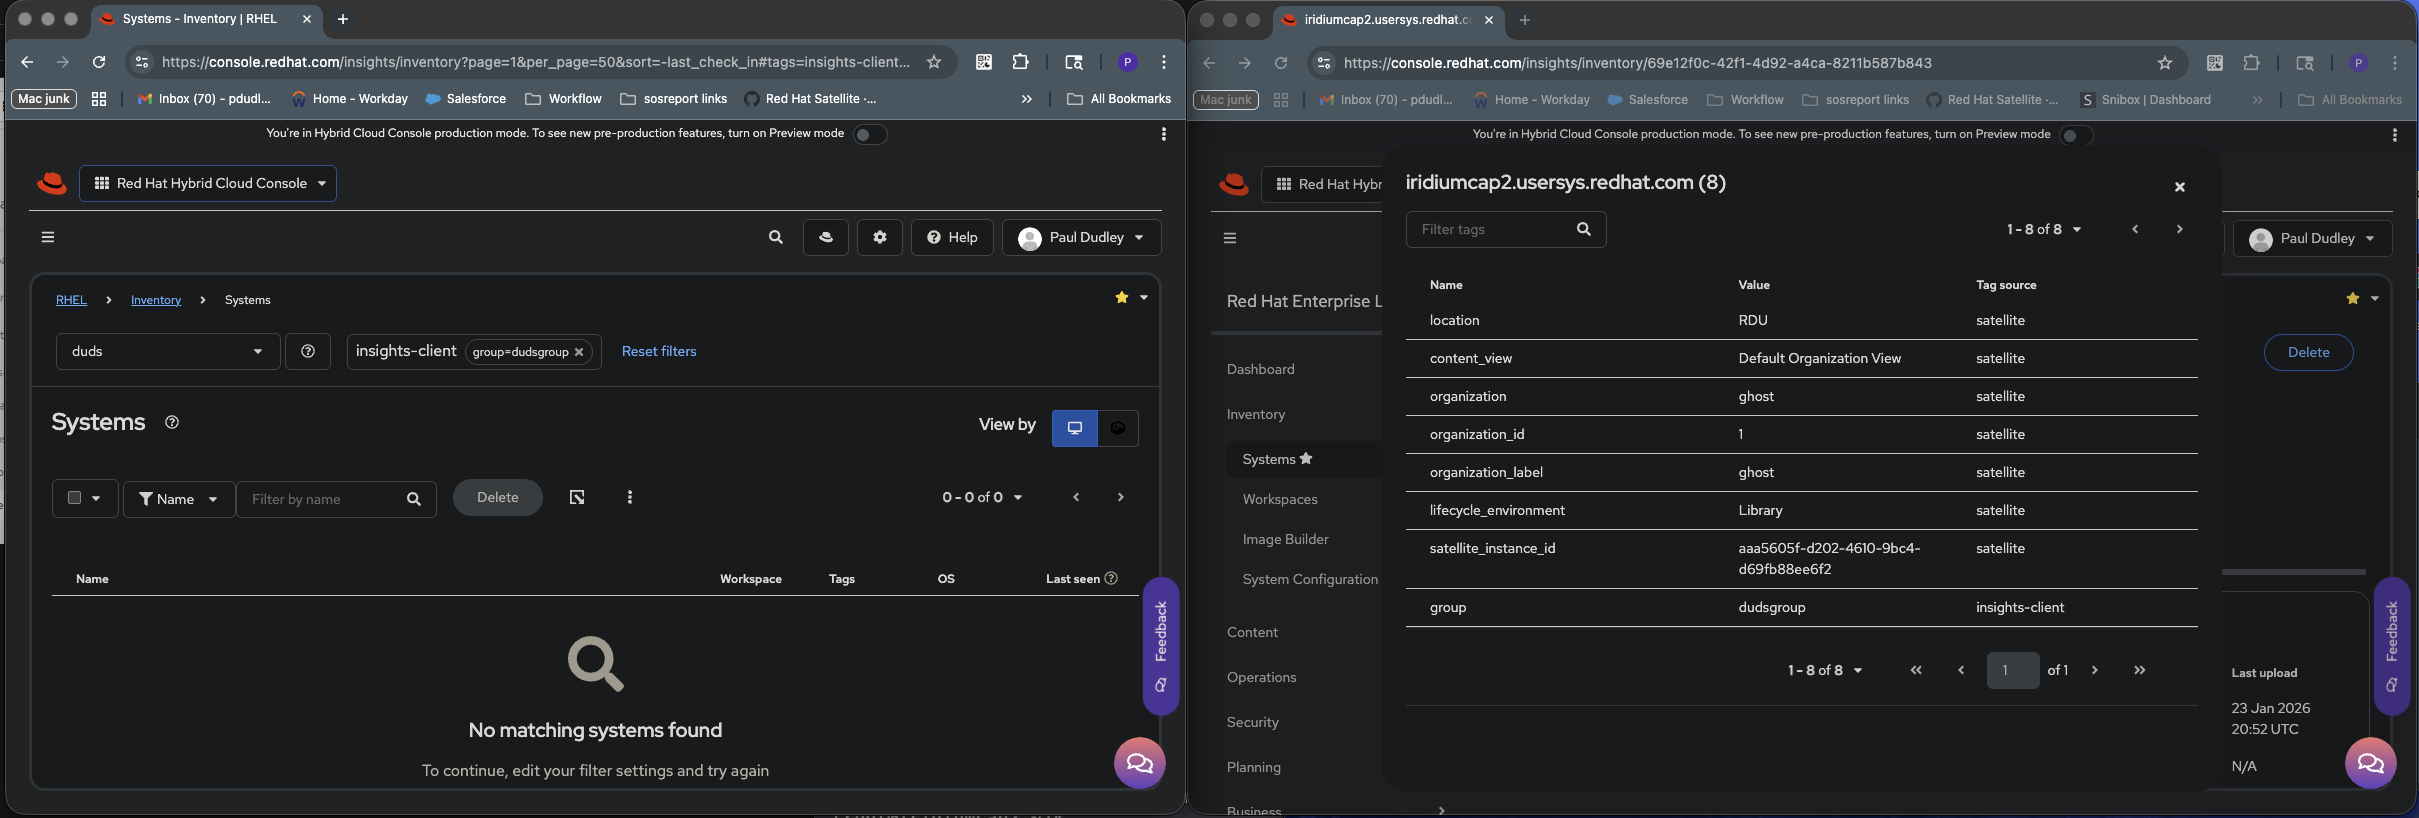This screenshot has width=2419, height=818.
Task: Click the Reset filters link
Action: coord(658,351)
